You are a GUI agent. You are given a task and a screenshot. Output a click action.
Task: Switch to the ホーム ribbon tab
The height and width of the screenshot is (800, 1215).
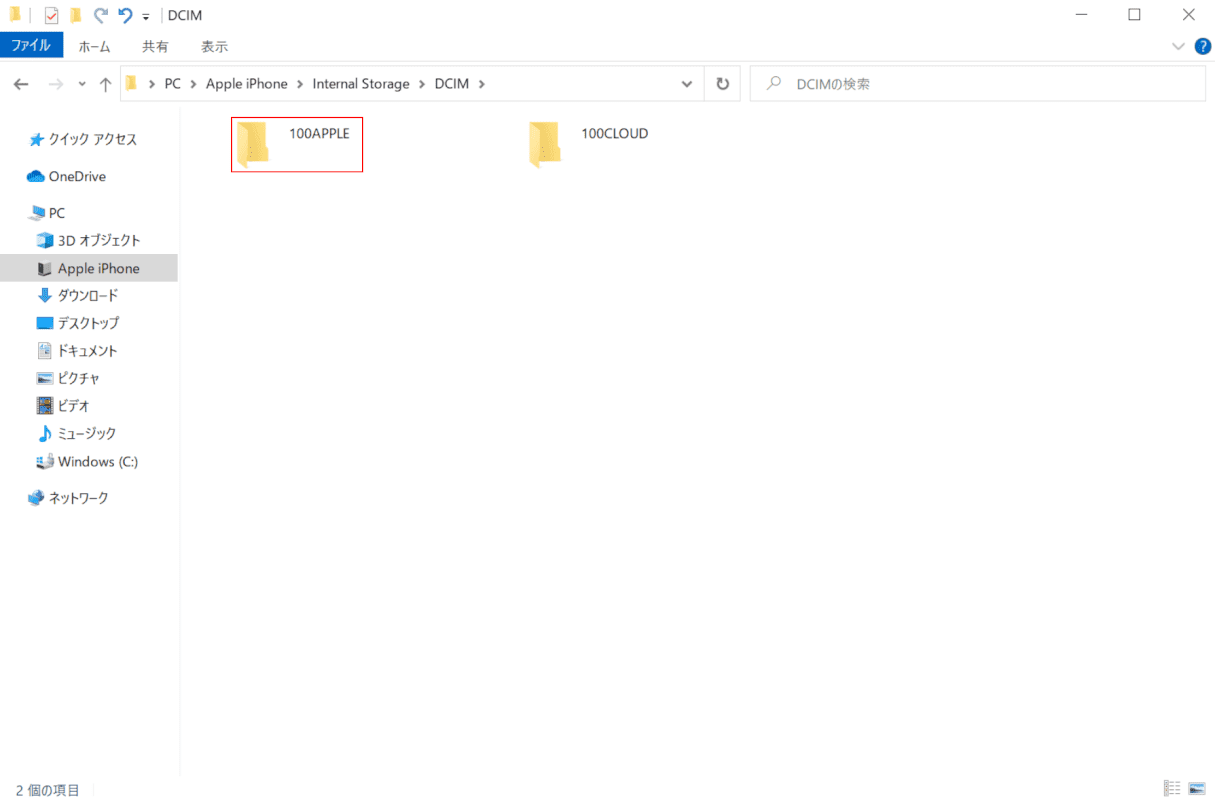point(95,46)
